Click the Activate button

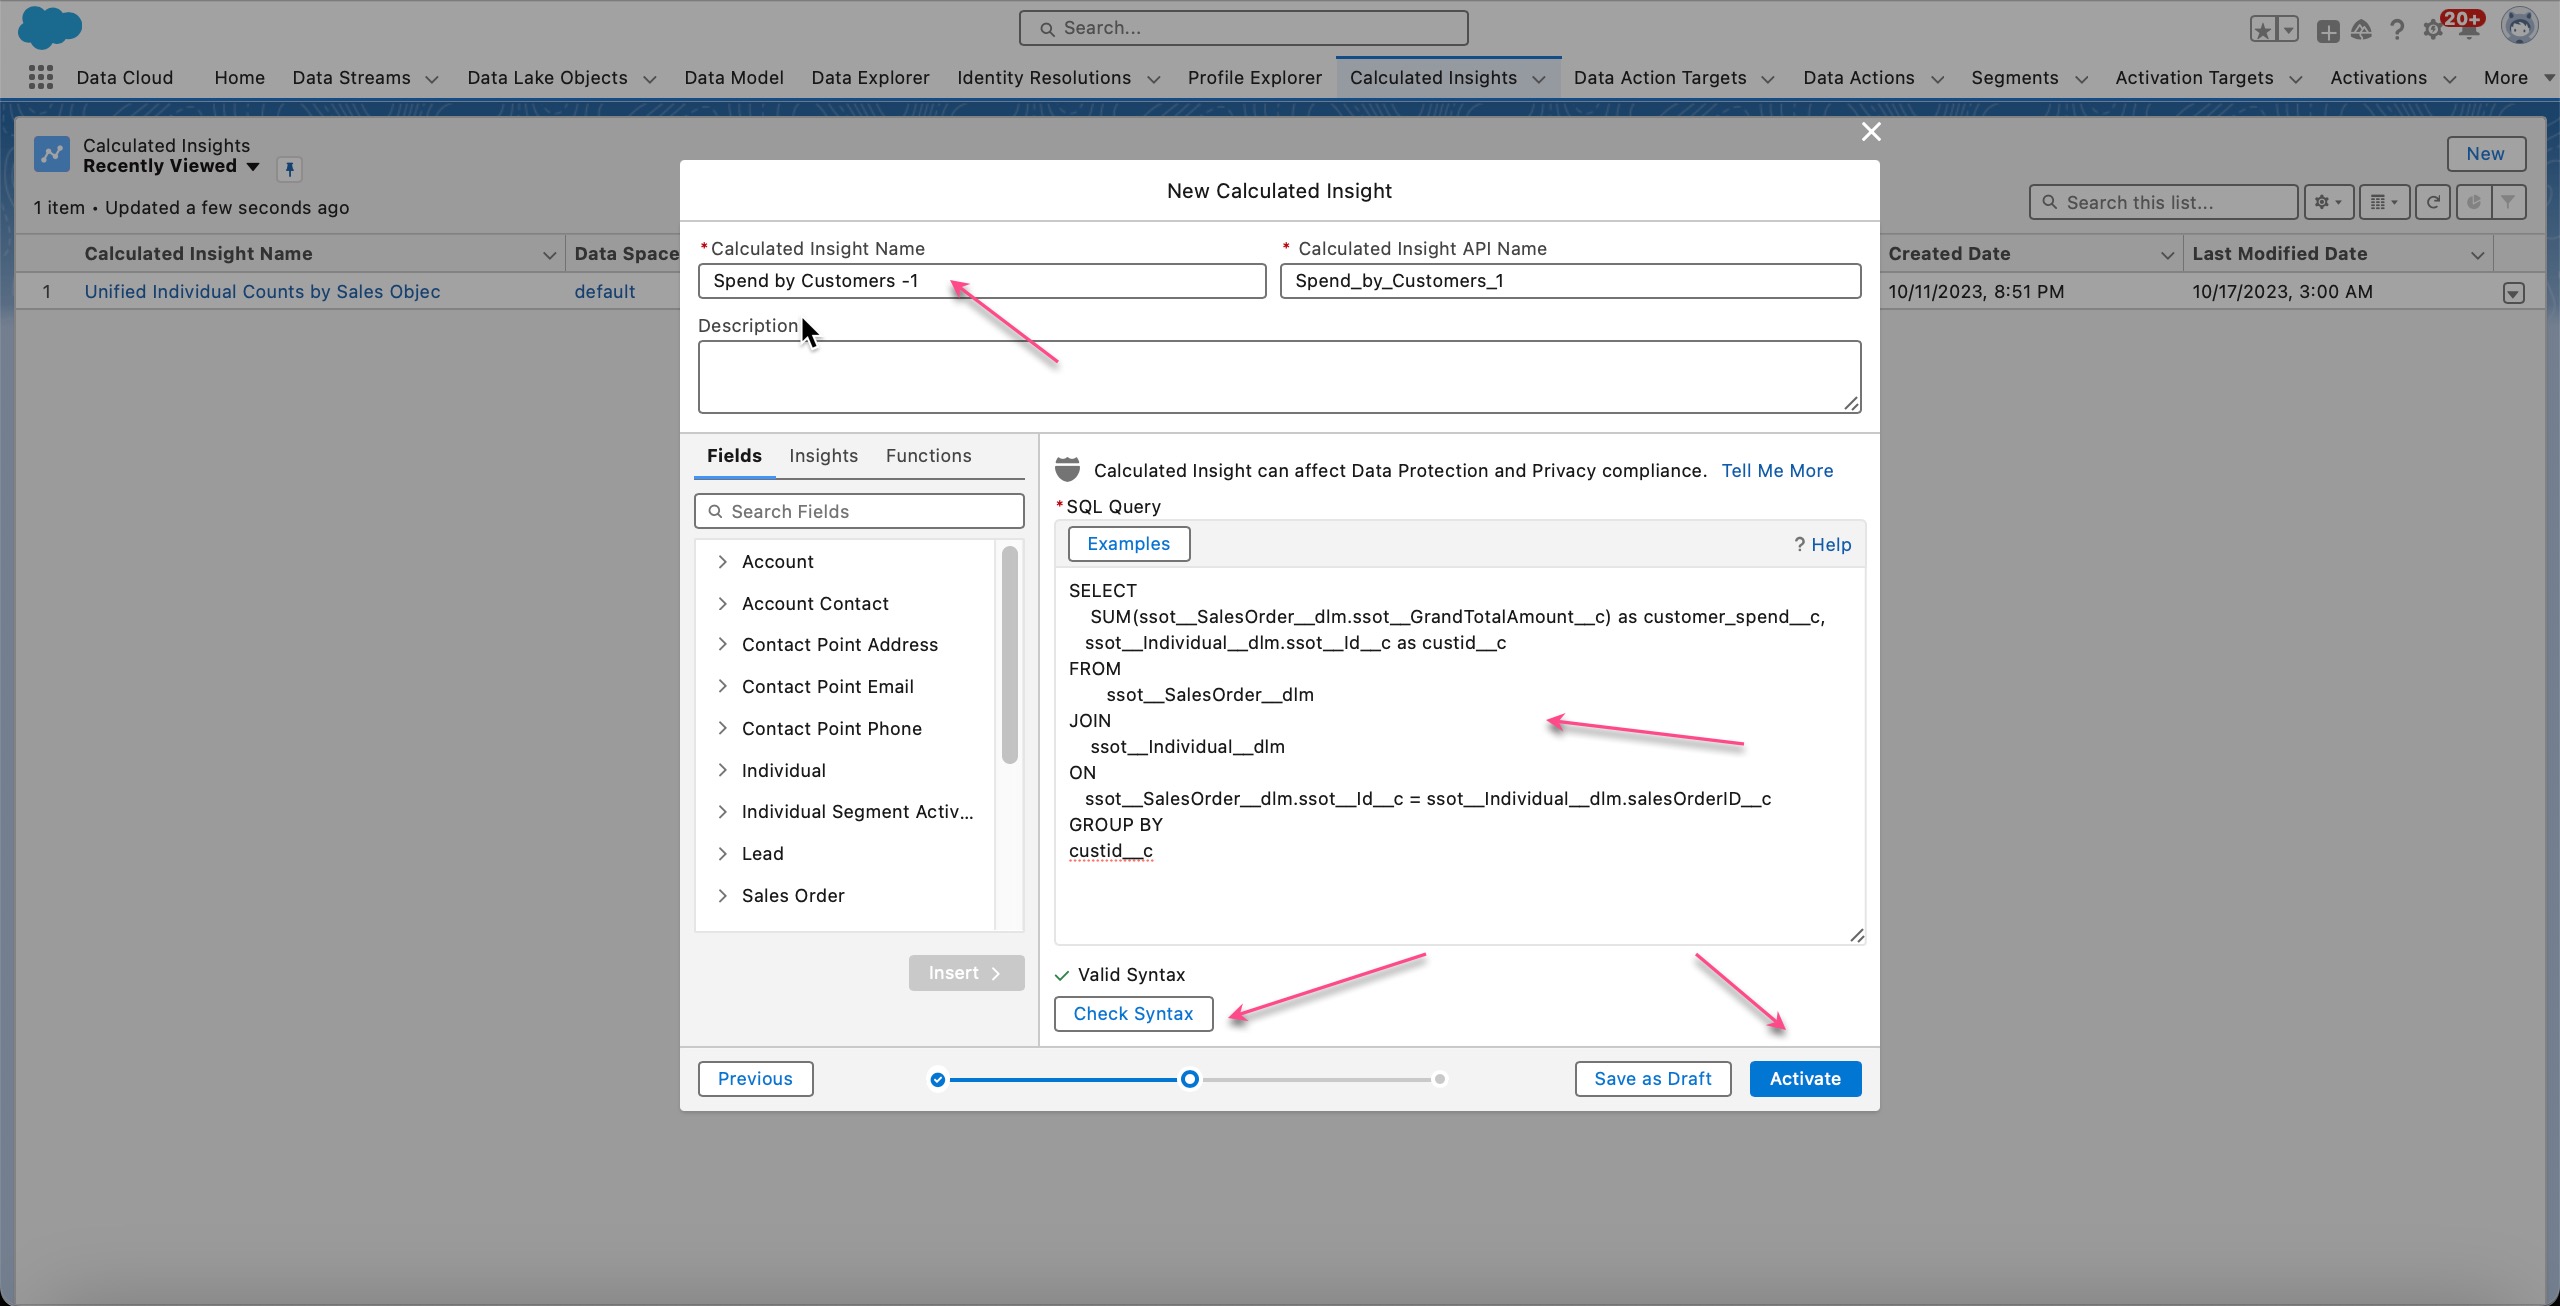[x=1805, y=1079]
